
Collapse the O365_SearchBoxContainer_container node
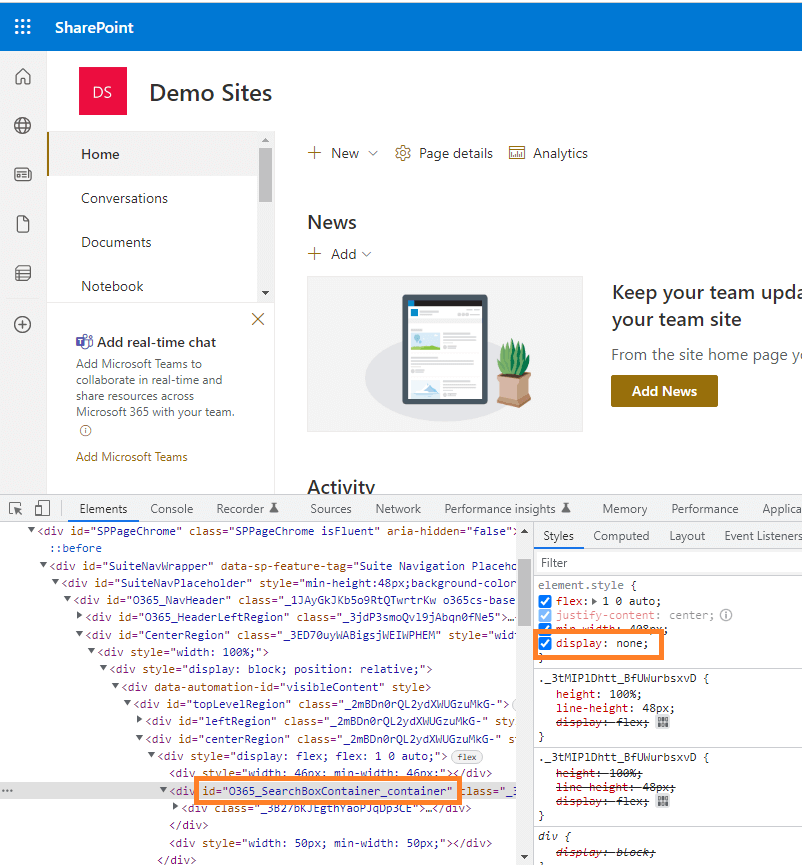point(163,790)
